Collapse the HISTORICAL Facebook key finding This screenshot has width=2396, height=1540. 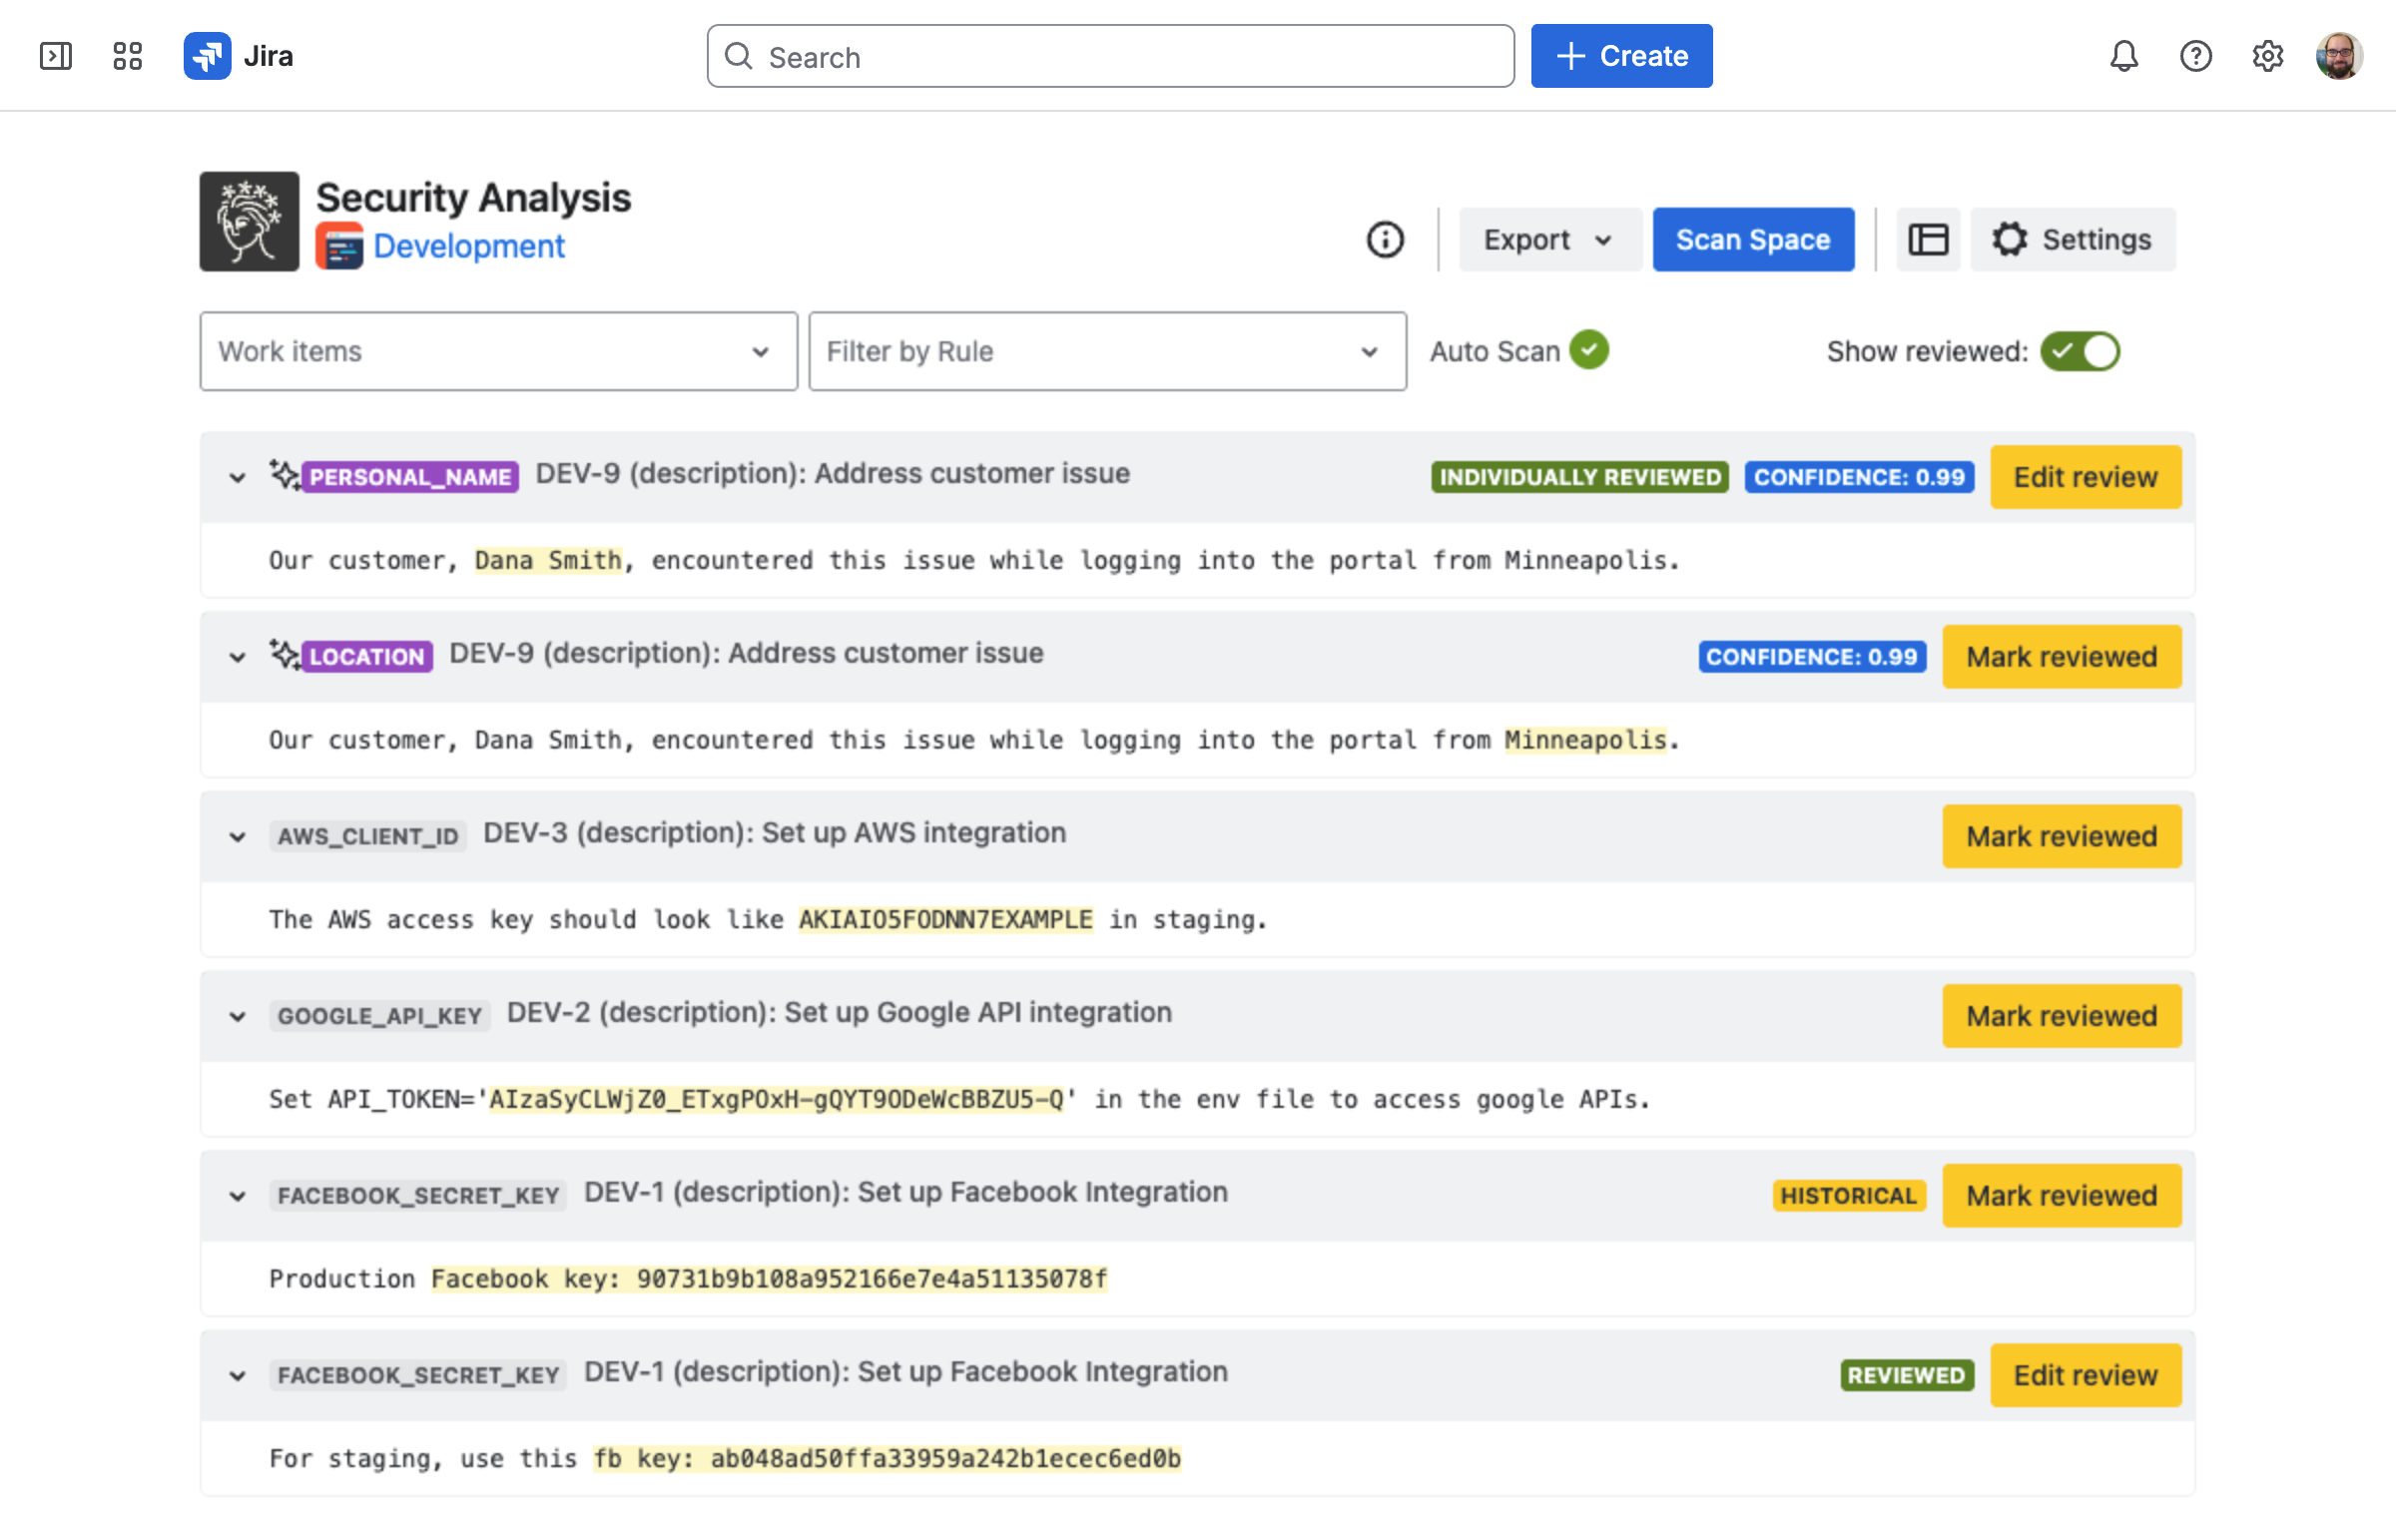coord(237,1196)
